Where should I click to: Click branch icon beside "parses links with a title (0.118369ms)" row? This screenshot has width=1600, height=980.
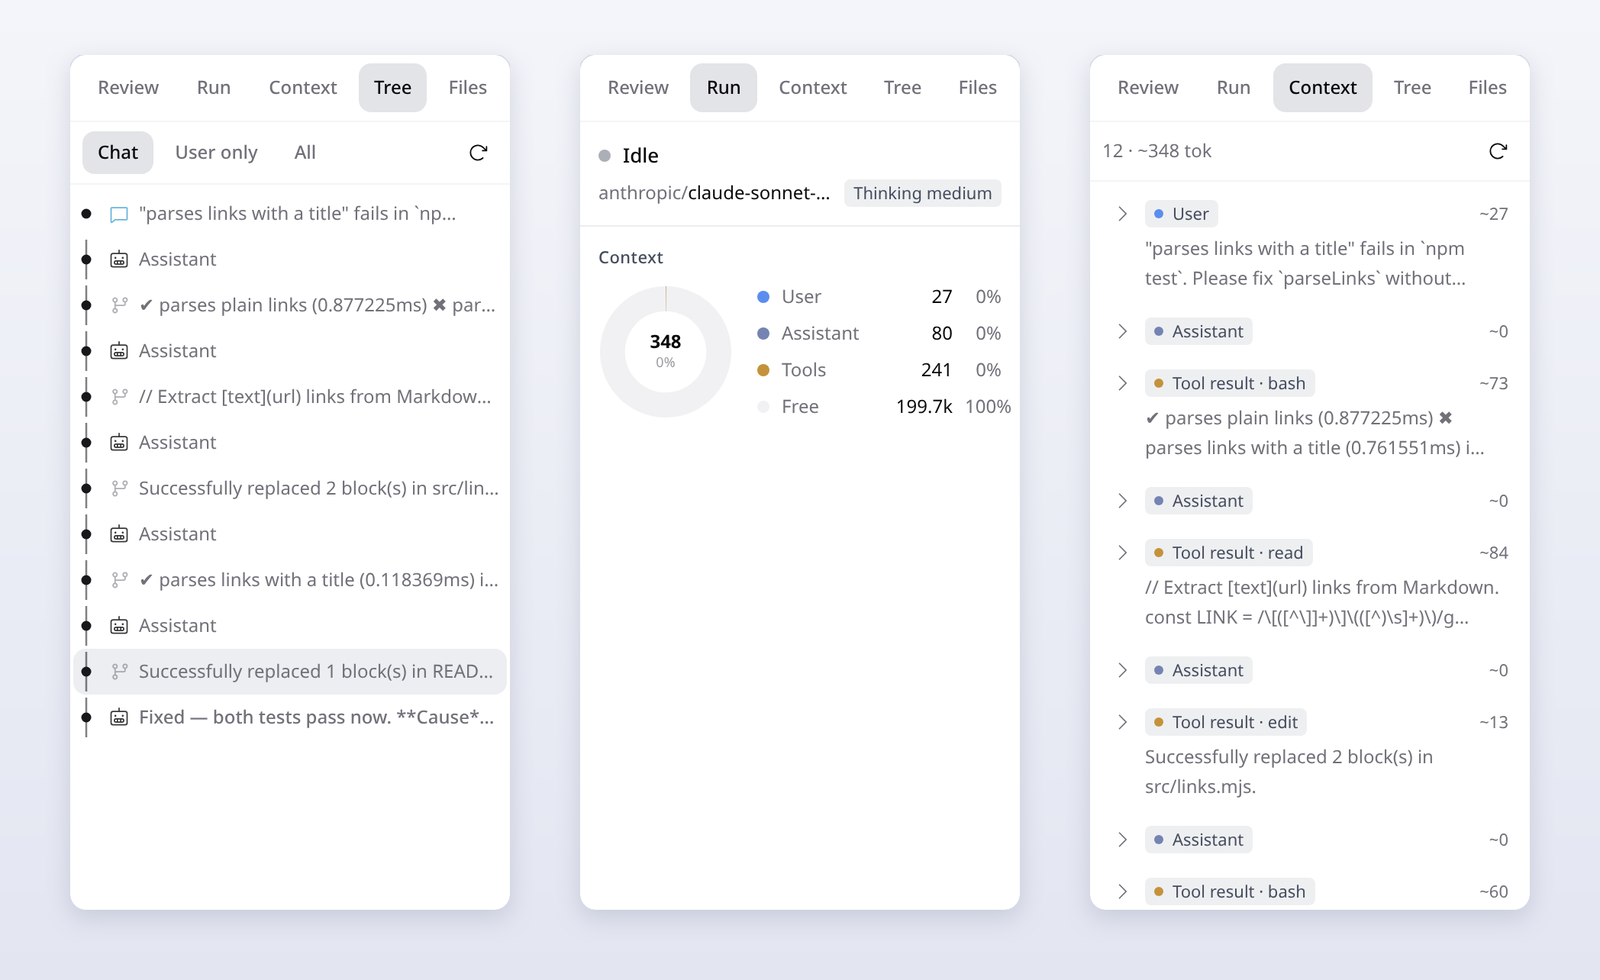click(119, 580)
